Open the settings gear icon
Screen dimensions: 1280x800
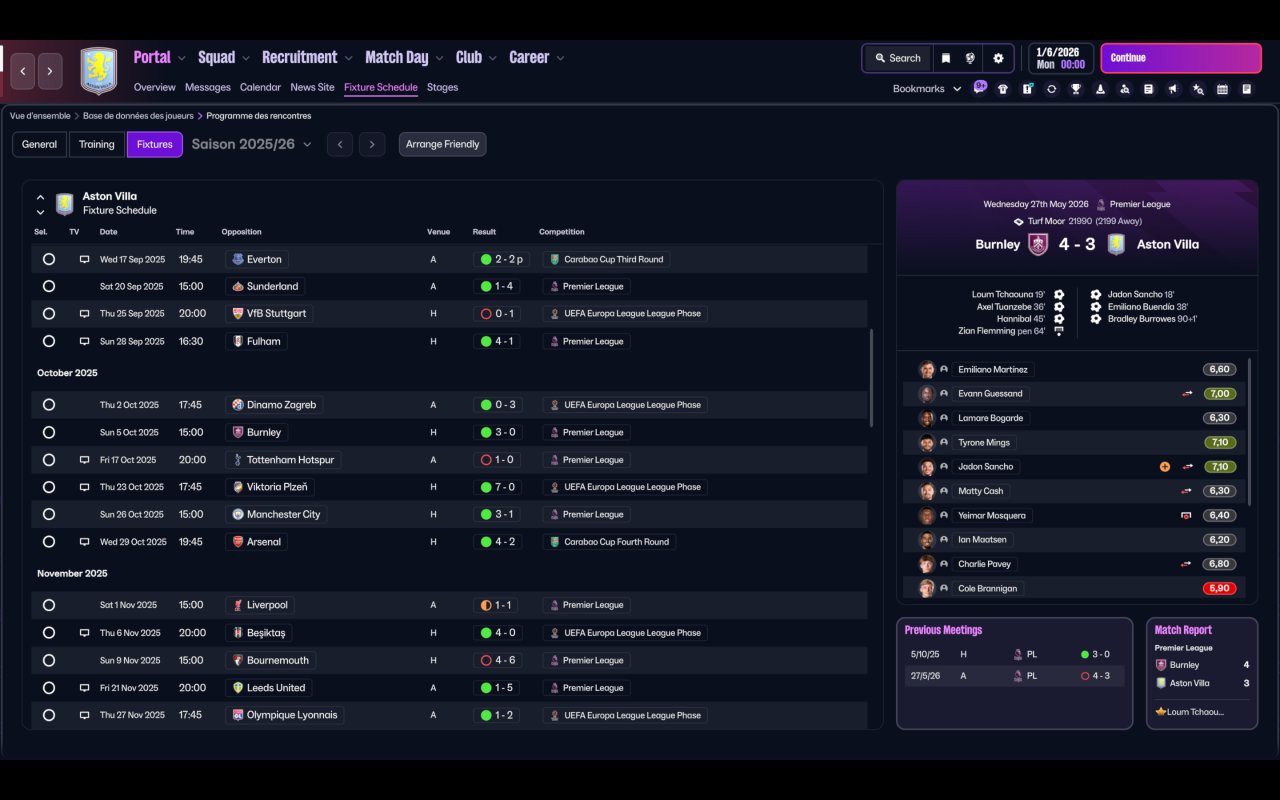point(998,58)
